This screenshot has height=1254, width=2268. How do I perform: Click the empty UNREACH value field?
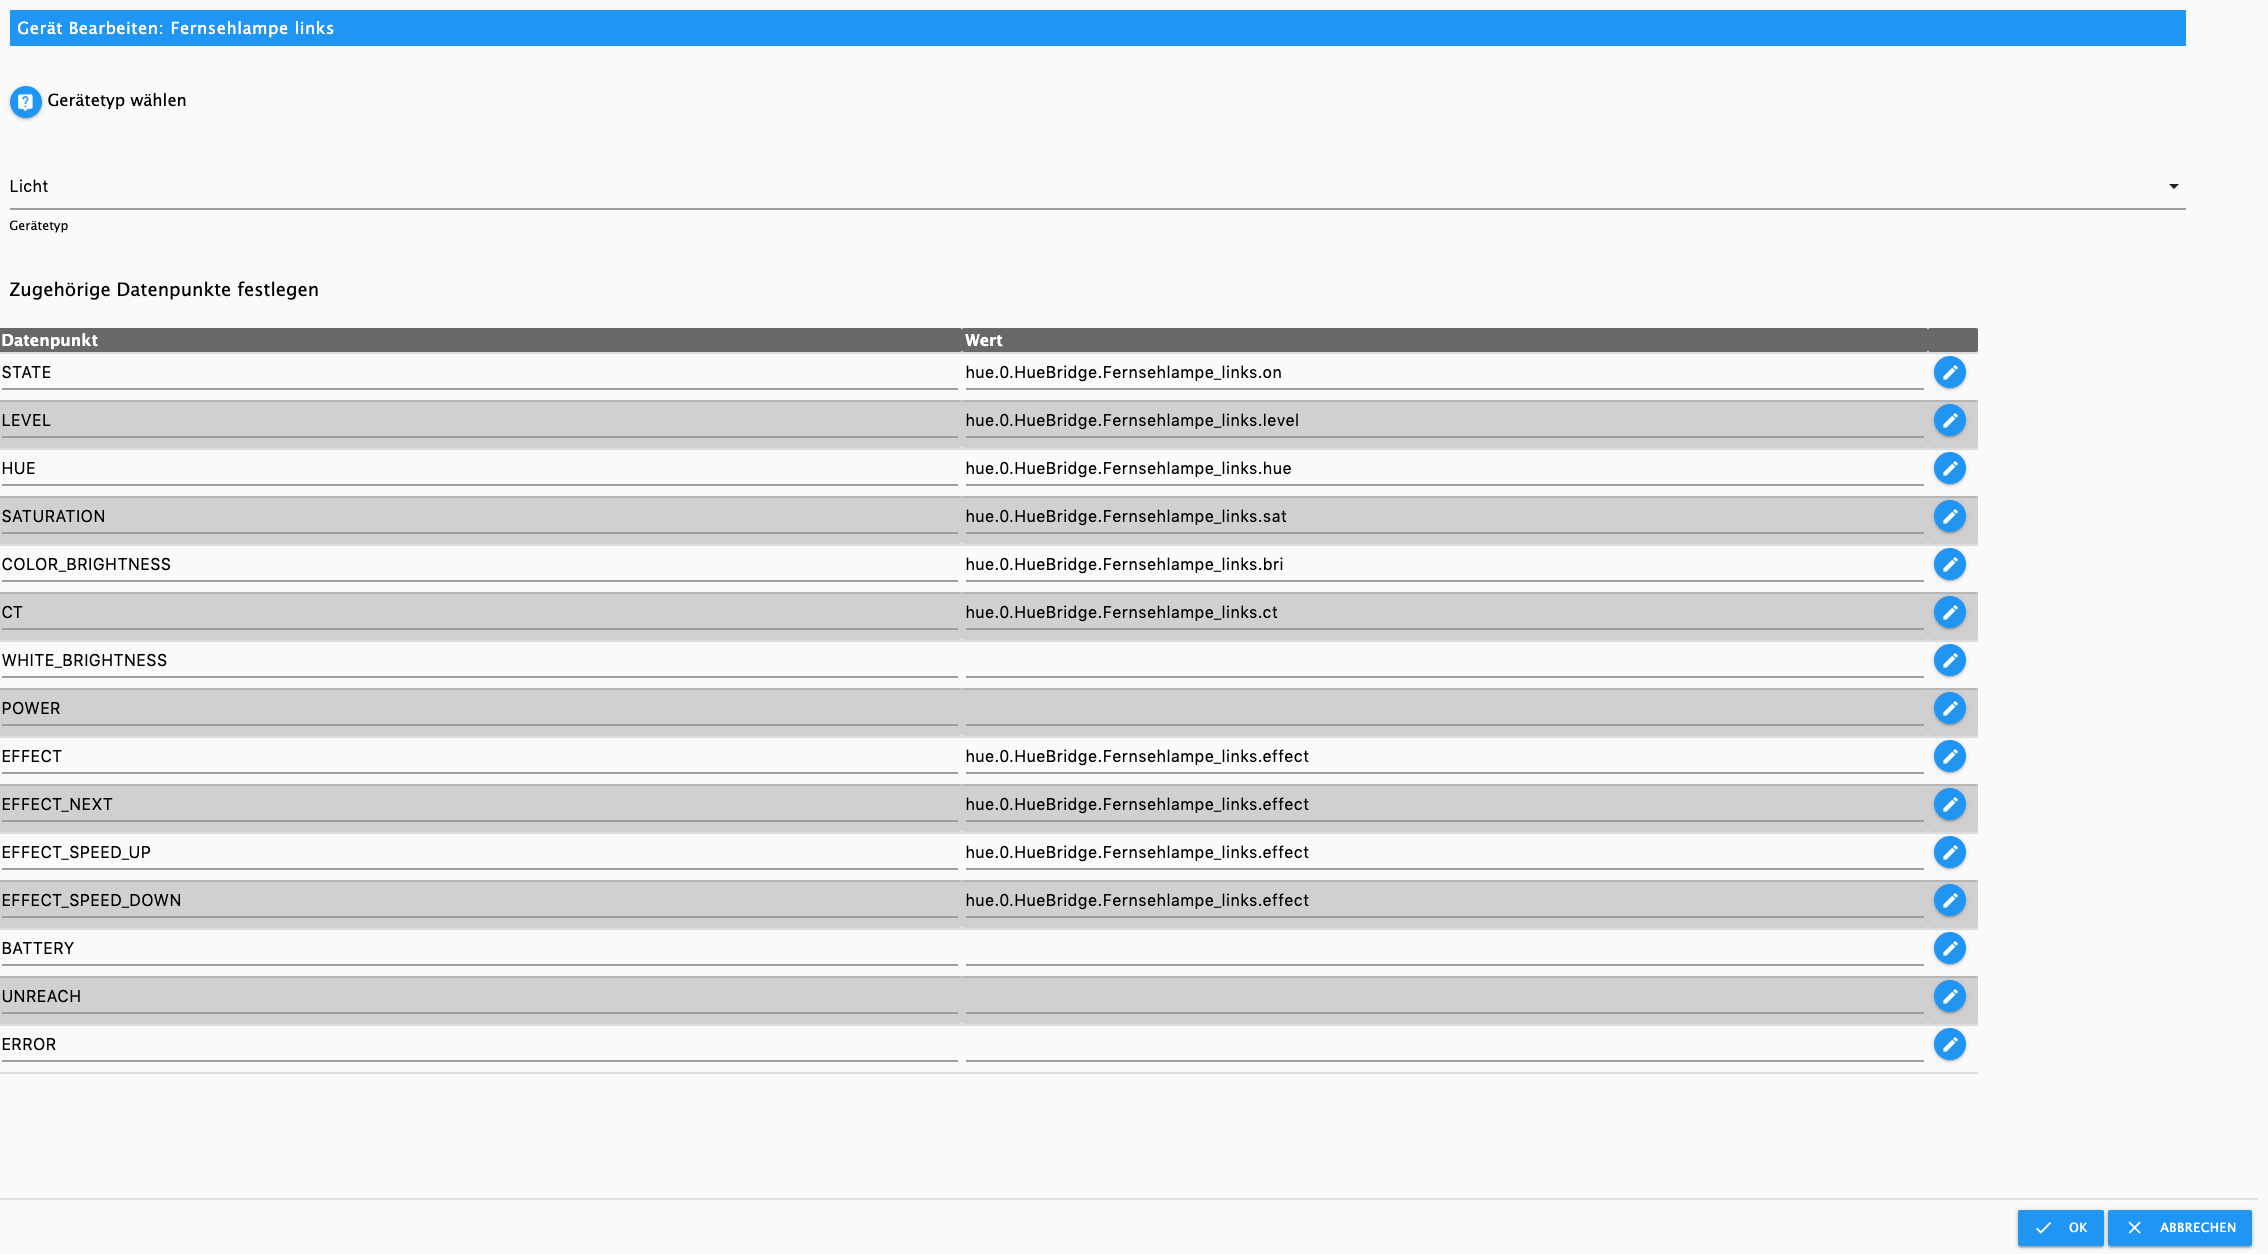pyautogui.click(x=1444, y=997)
